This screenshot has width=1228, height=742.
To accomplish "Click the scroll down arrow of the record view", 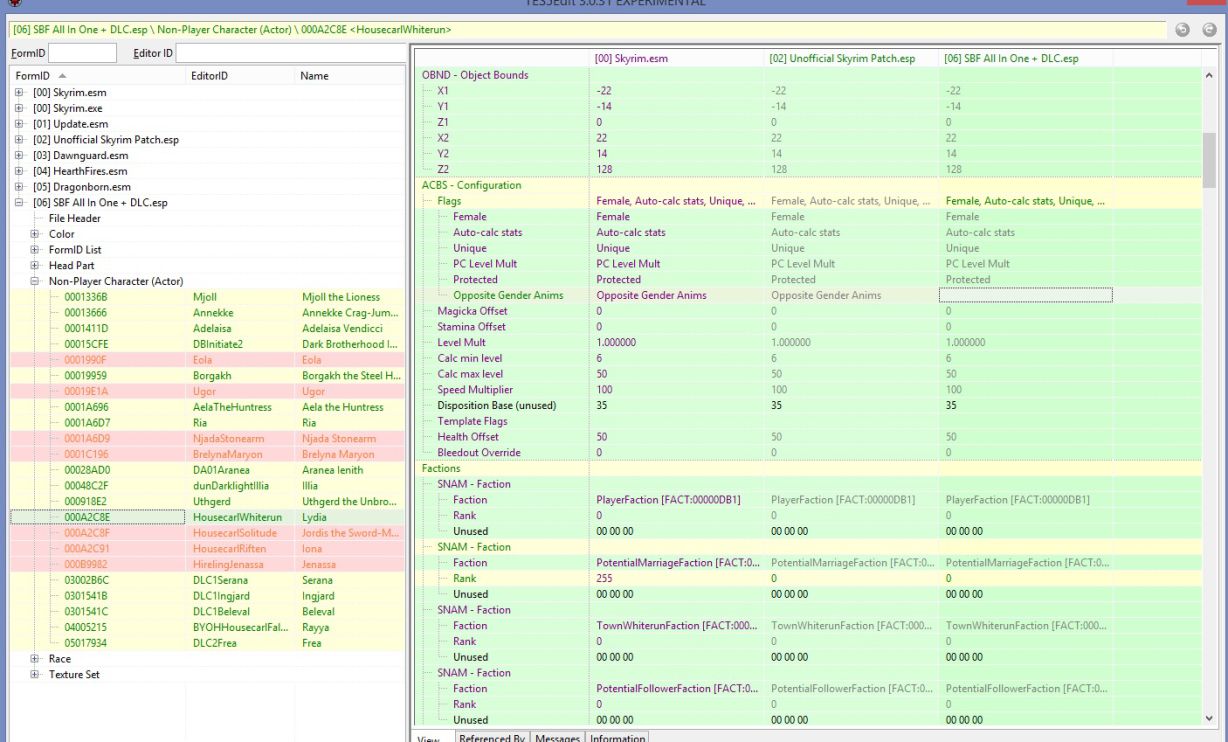I will (1209, 718).
